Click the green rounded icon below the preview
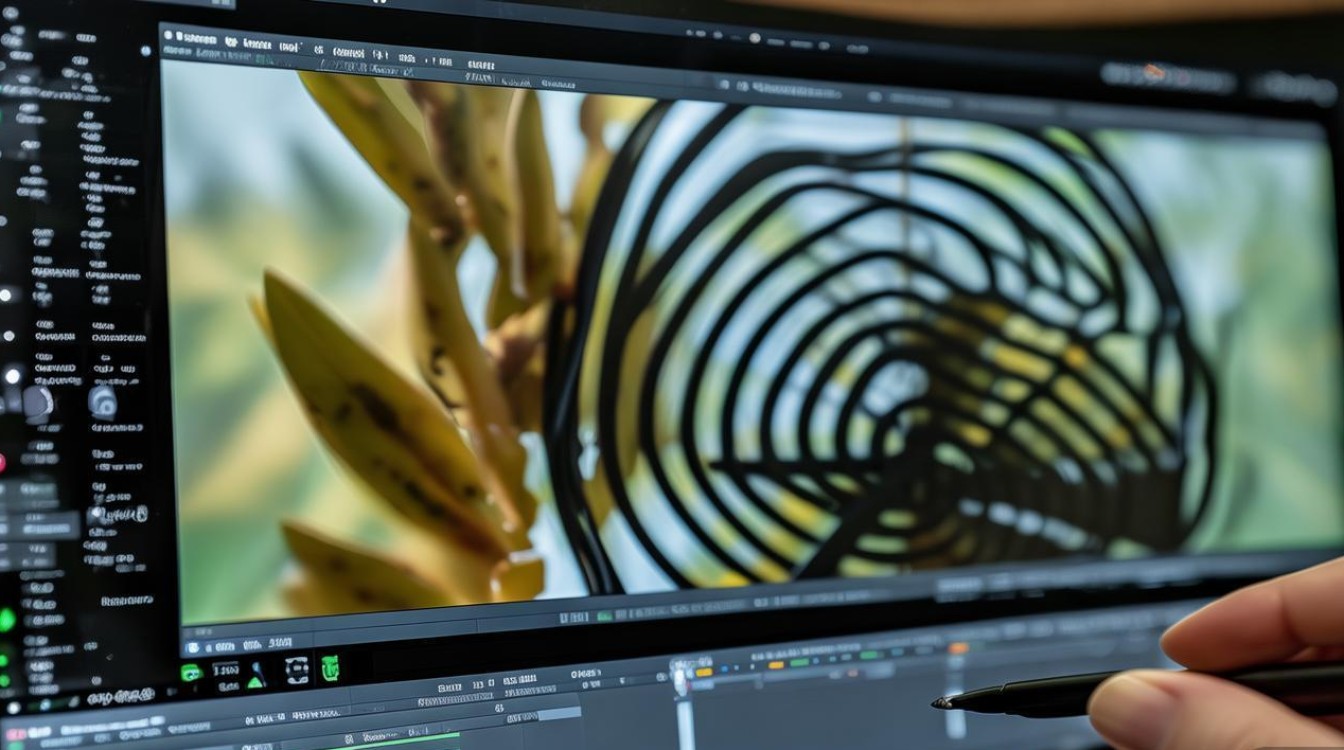The width and height of the screenshot is (1344, 750). [x=192, y=672]
